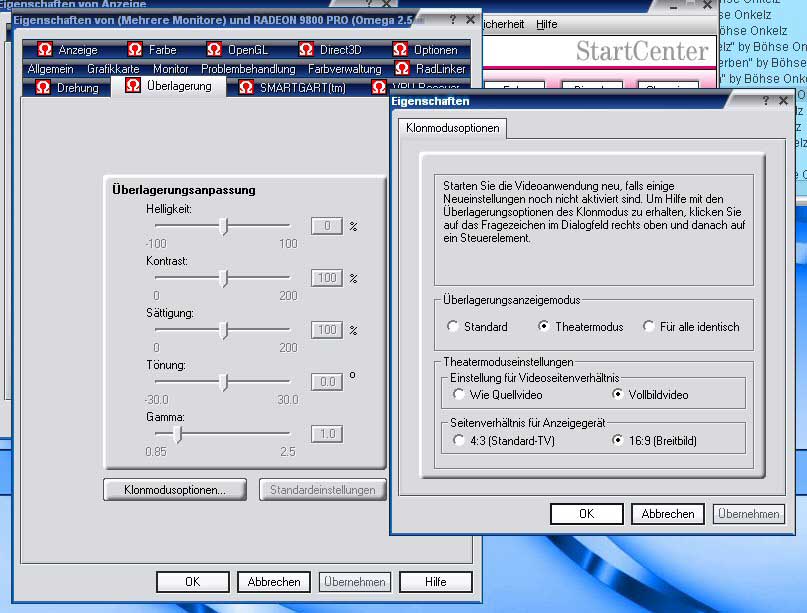
Task: Click the Helligkeit value field
Action: pos(327,226)
